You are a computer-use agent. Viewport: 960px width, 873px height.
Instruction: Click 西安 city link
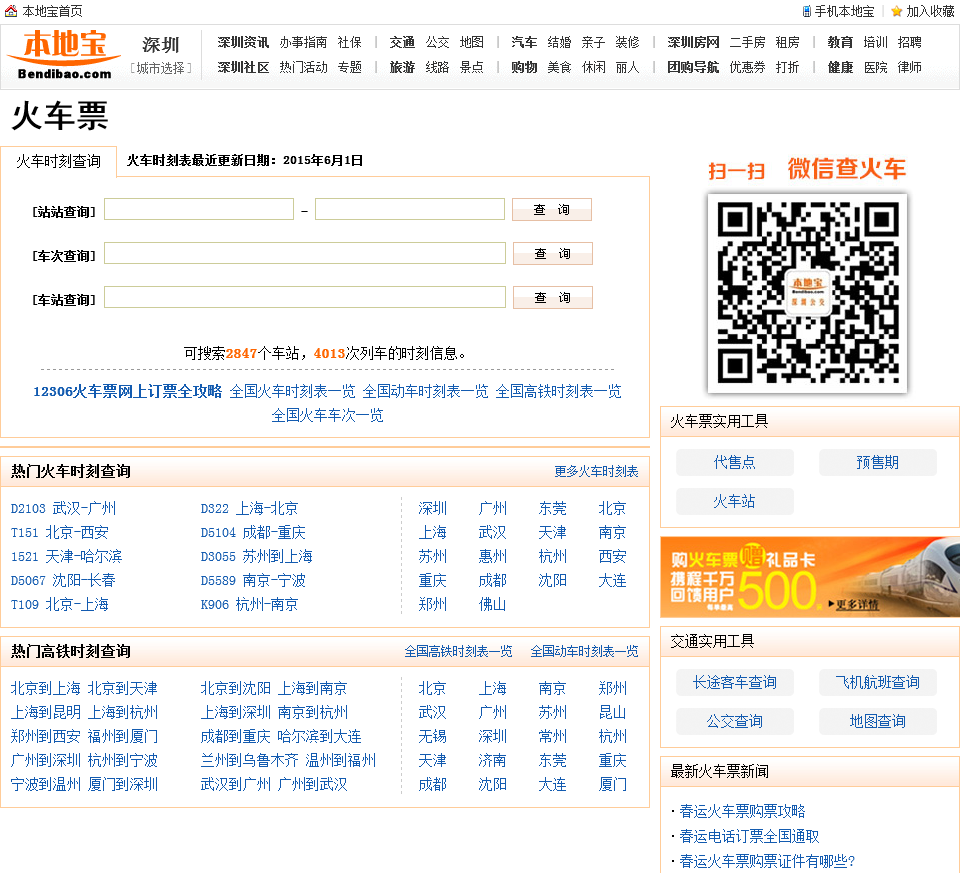point(612,556)
